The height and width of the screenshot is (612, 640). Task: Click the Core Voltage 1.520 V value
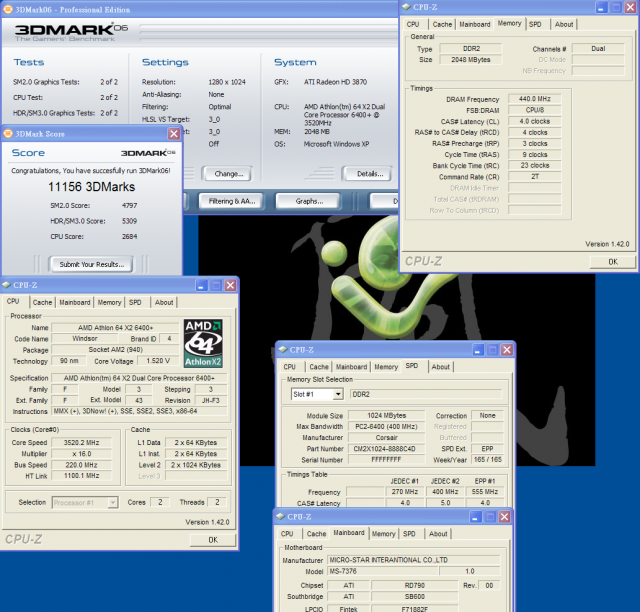(x=158, y=361)
